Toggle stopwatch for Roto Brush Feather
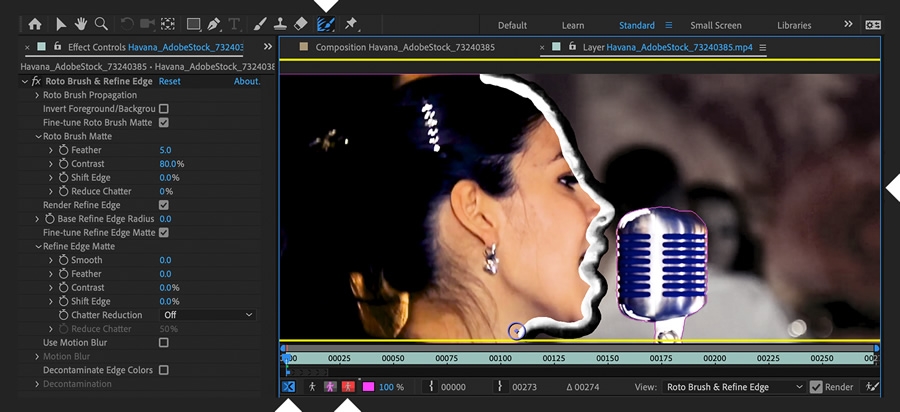Viewport: 900px width, 412px height. 63,150
